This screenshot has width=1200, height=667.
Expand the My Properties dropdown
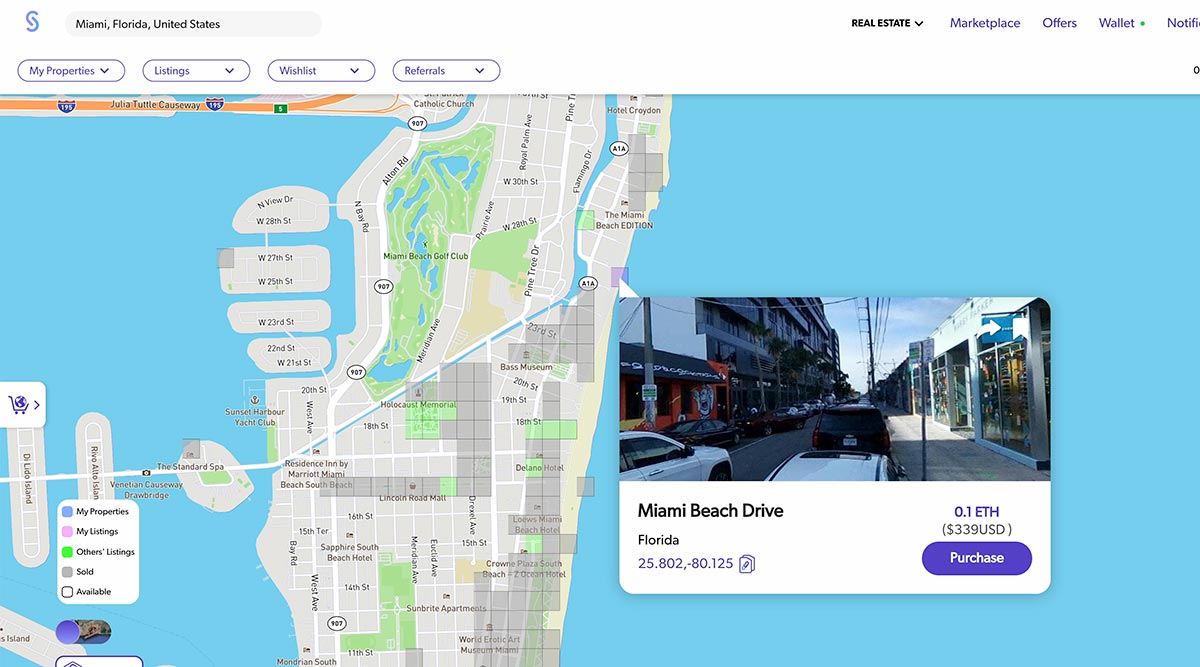71,71
